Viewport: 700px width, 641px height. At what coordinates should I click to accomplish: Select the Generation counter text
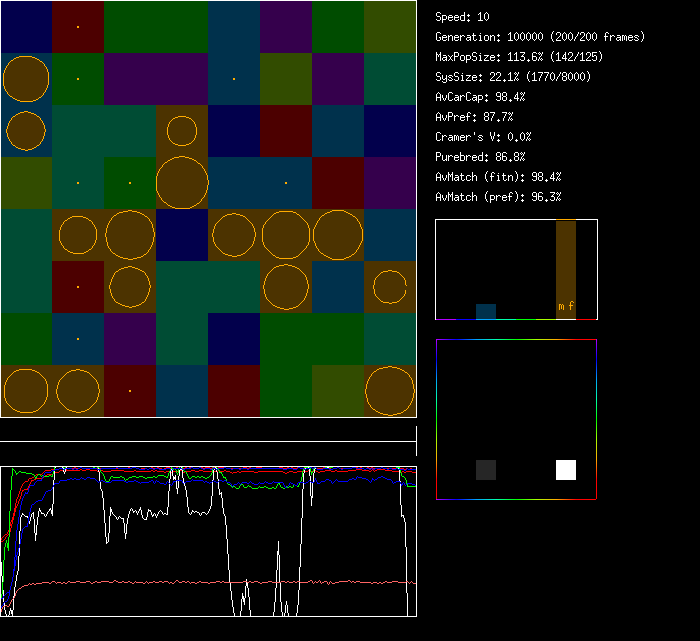point(540,37)
